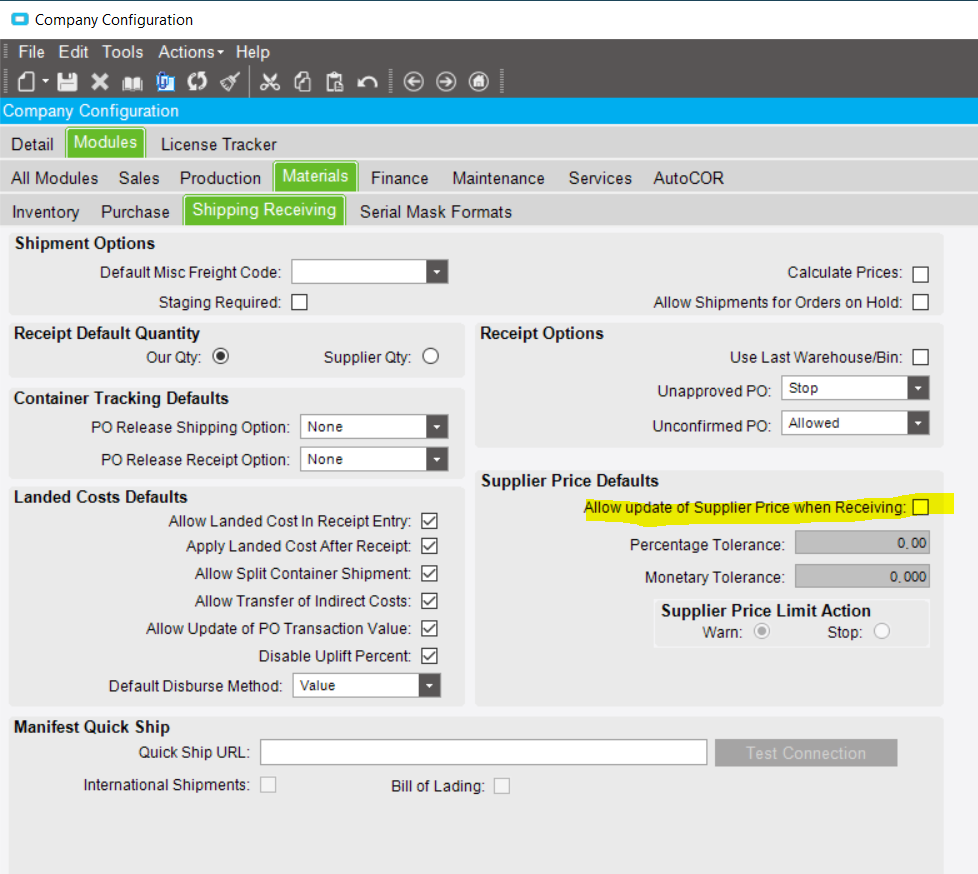Viewport: 978px width, 874px height.
Task: Open the Unapproved PO dropdown showing Stop
Action: [917, 388]
